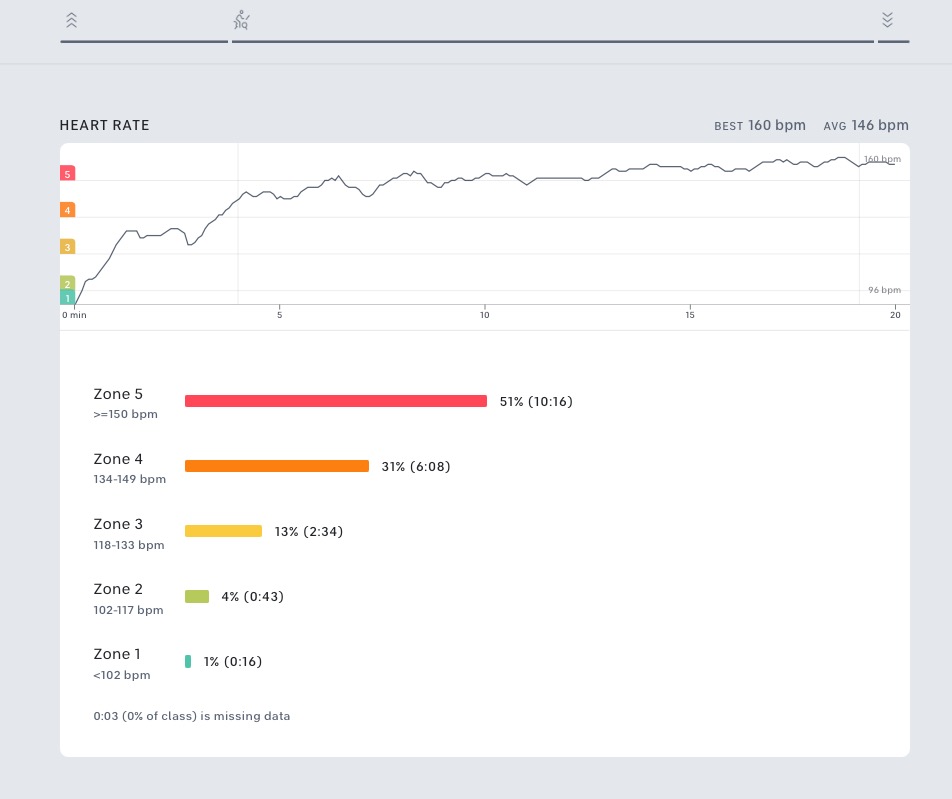Click the 96 bpm chart axis label
The image size is (952, 799).
884,290
